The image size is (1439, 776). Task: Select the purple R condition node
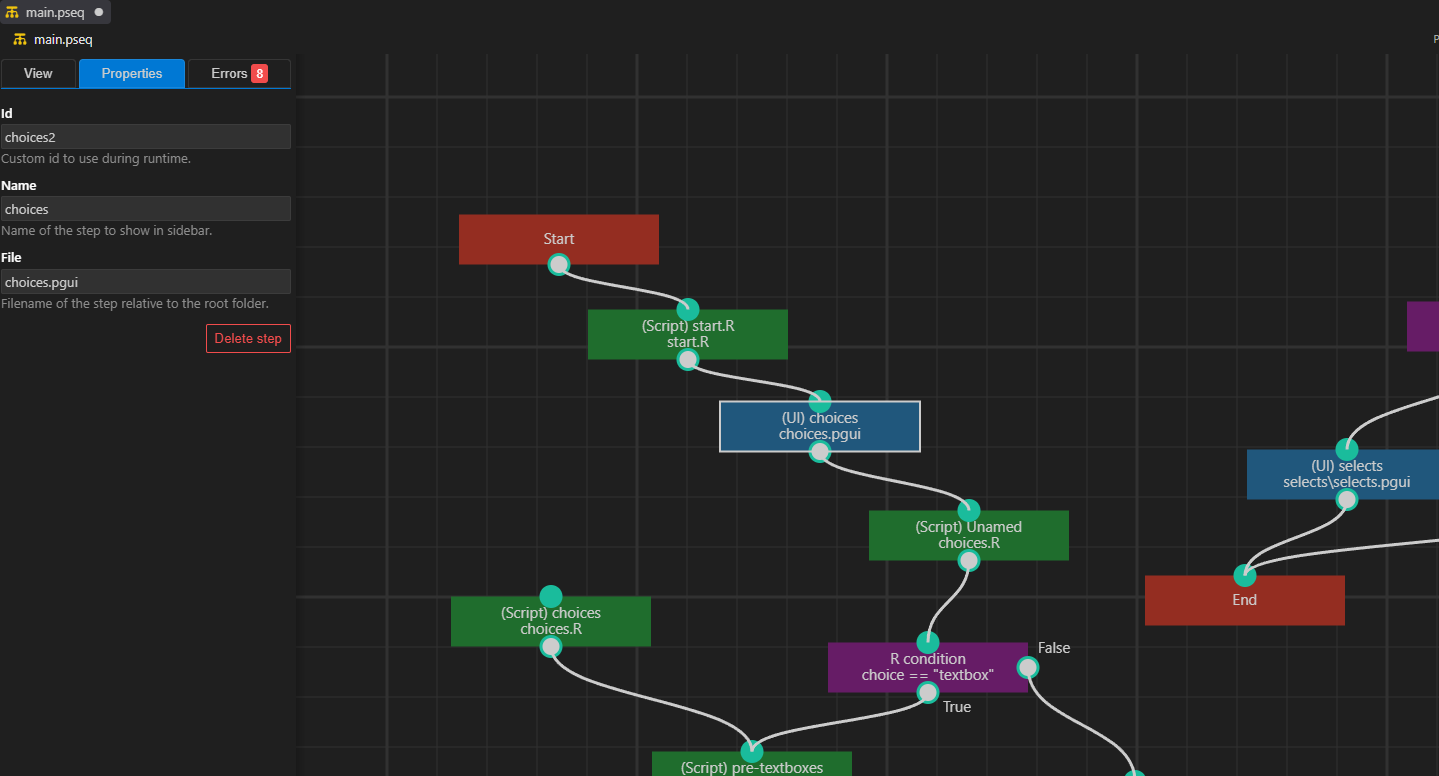click(928, 667)
